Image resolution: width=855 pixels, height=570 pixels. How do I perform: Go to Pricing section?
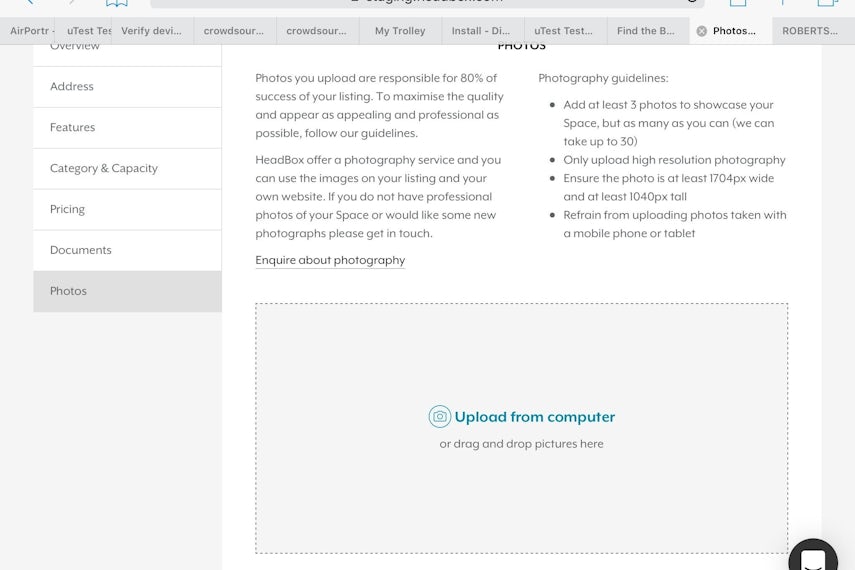point(127,209)
